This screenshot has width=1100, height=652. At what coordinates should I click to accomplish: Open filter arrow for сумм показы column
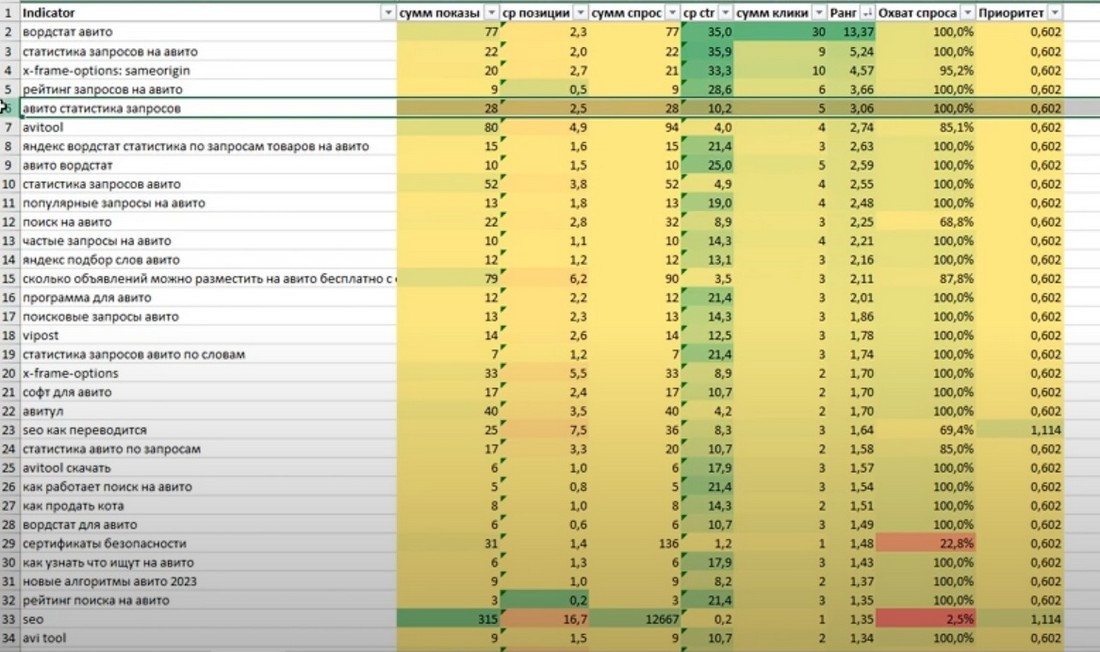point(490,13)
